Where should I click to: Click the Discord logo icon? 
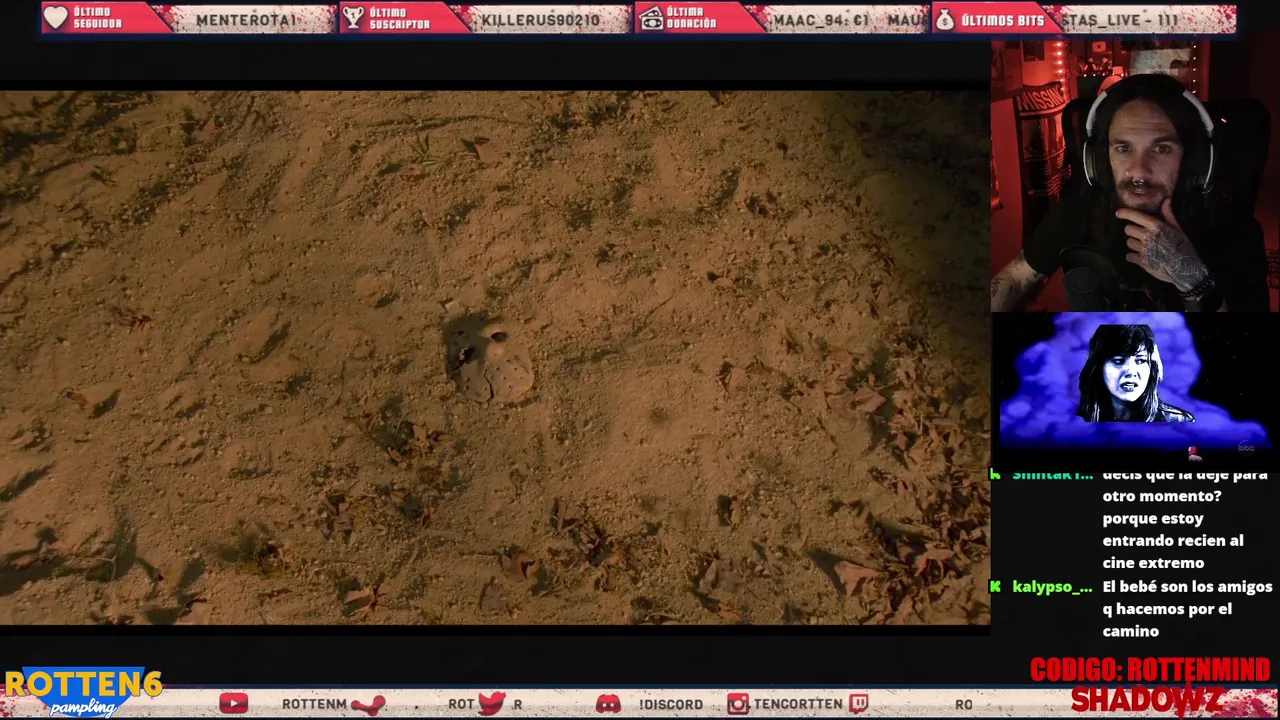click(x=608, y=704)
